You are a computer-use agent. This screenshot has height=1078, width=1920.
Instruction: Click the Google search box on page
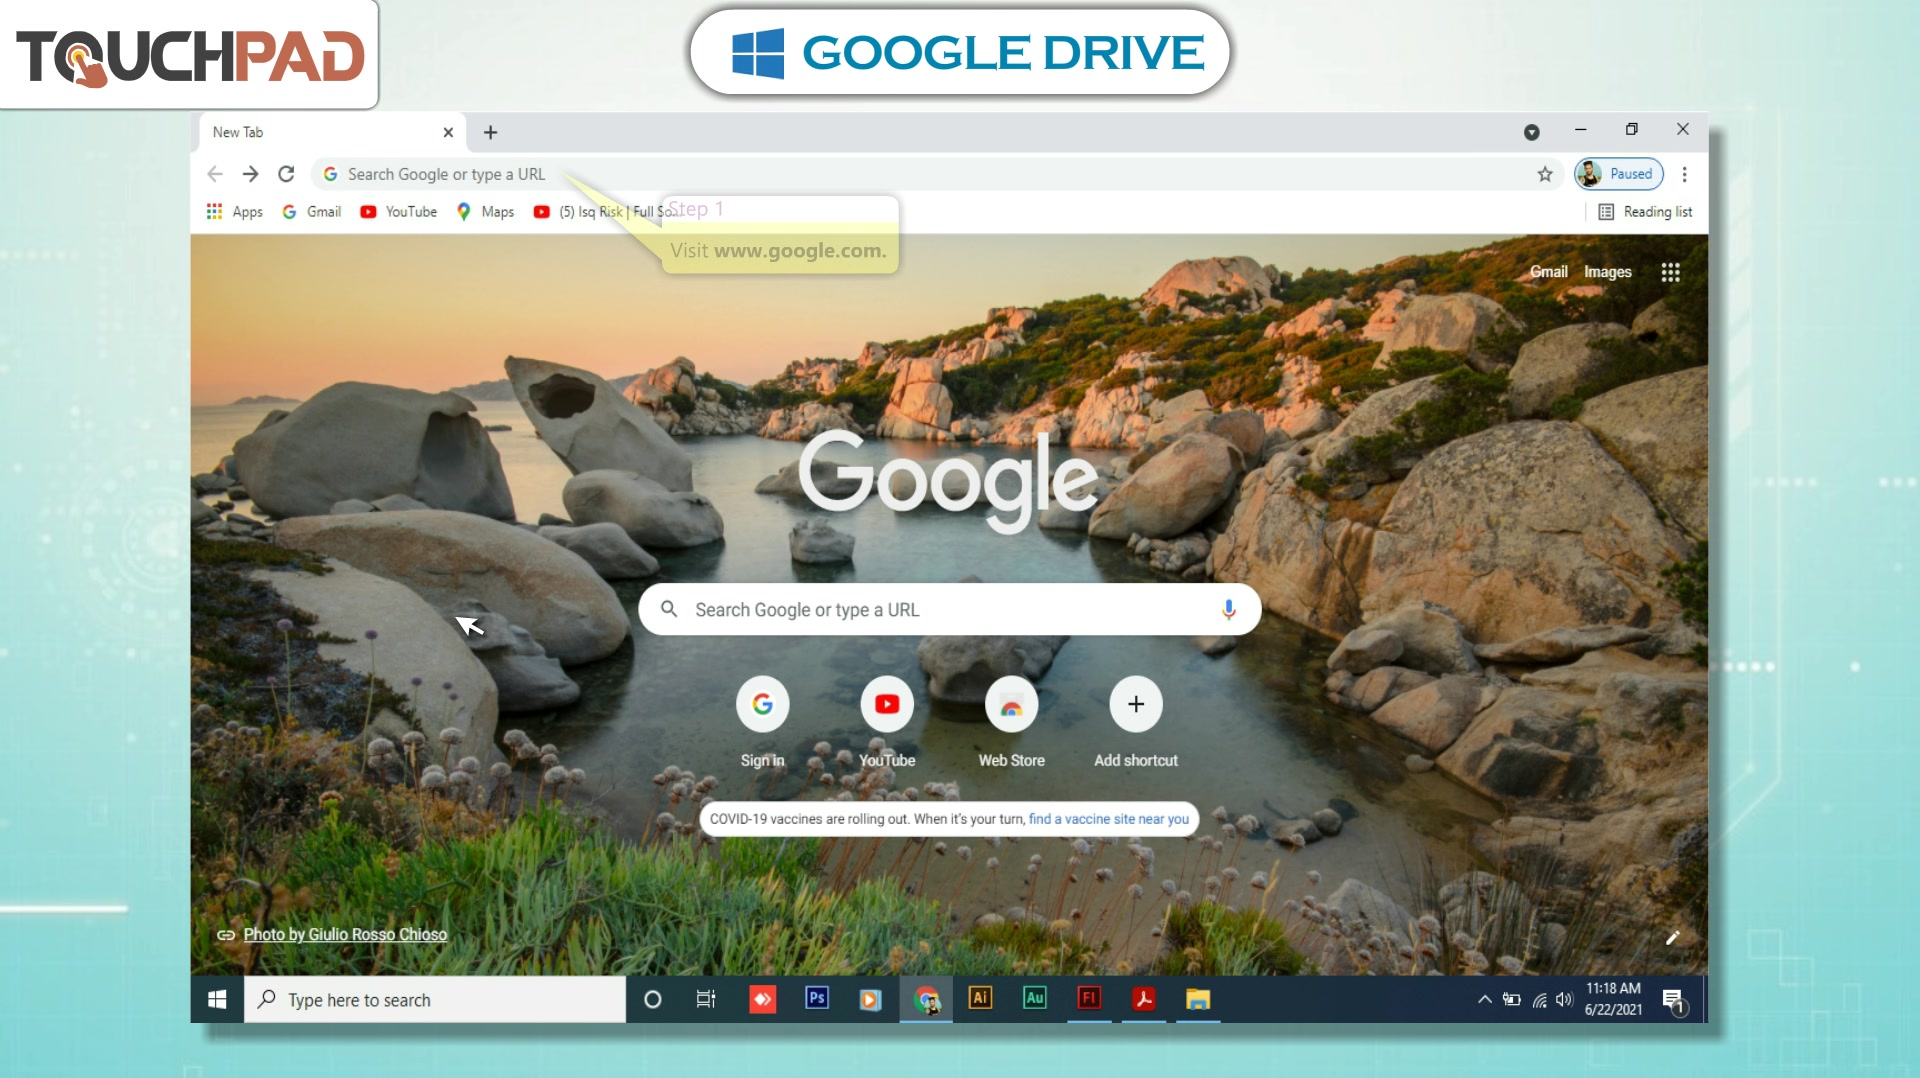click(949, 609)
